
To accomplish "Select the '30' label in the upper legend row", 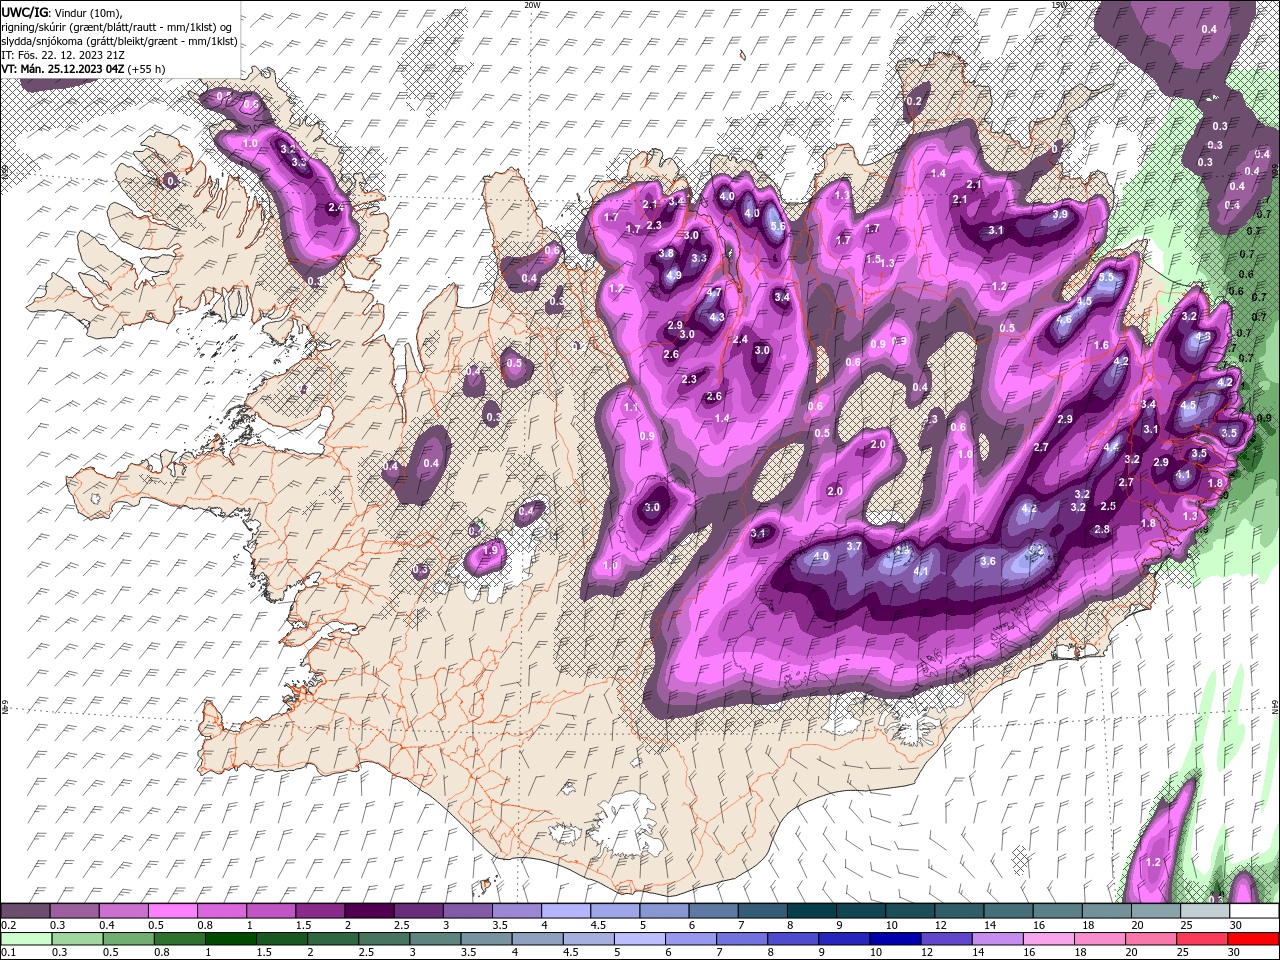I will (x=1236, y=925).
